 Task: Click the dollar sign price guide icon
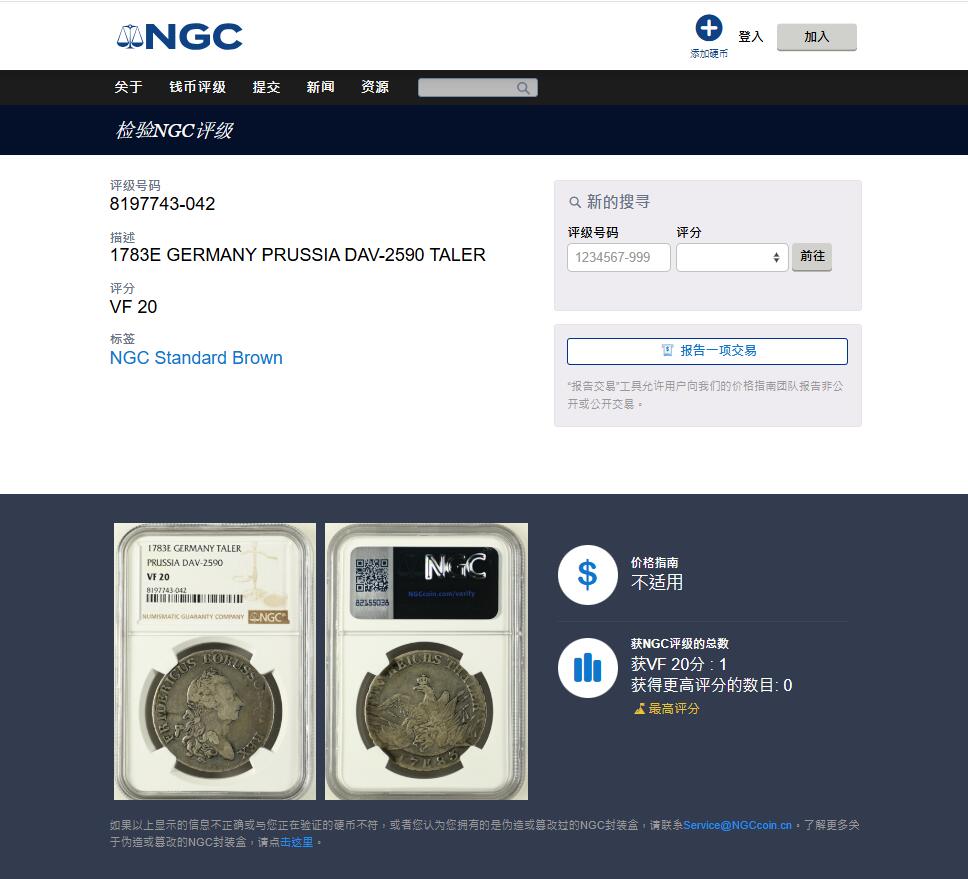click(587, 574)
